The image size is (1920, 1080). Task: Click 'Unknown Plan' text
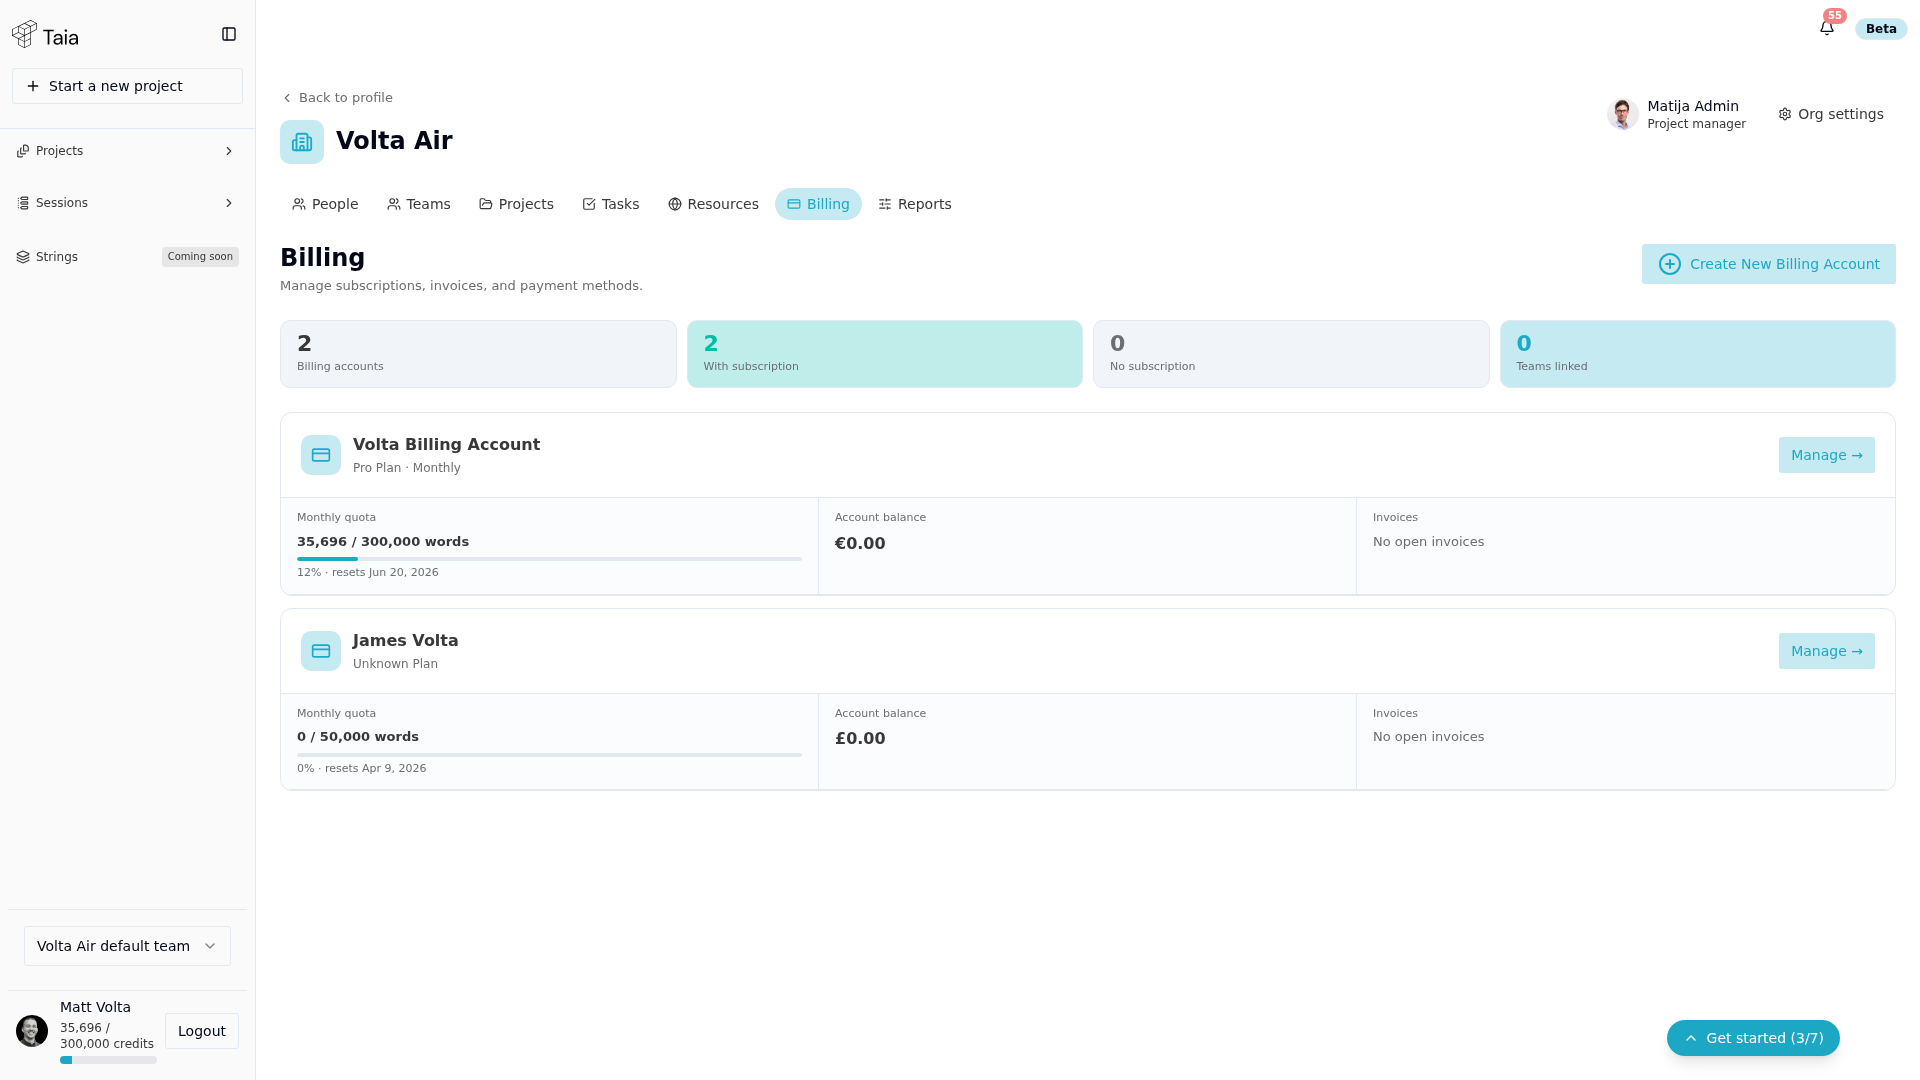coord(395,664)
